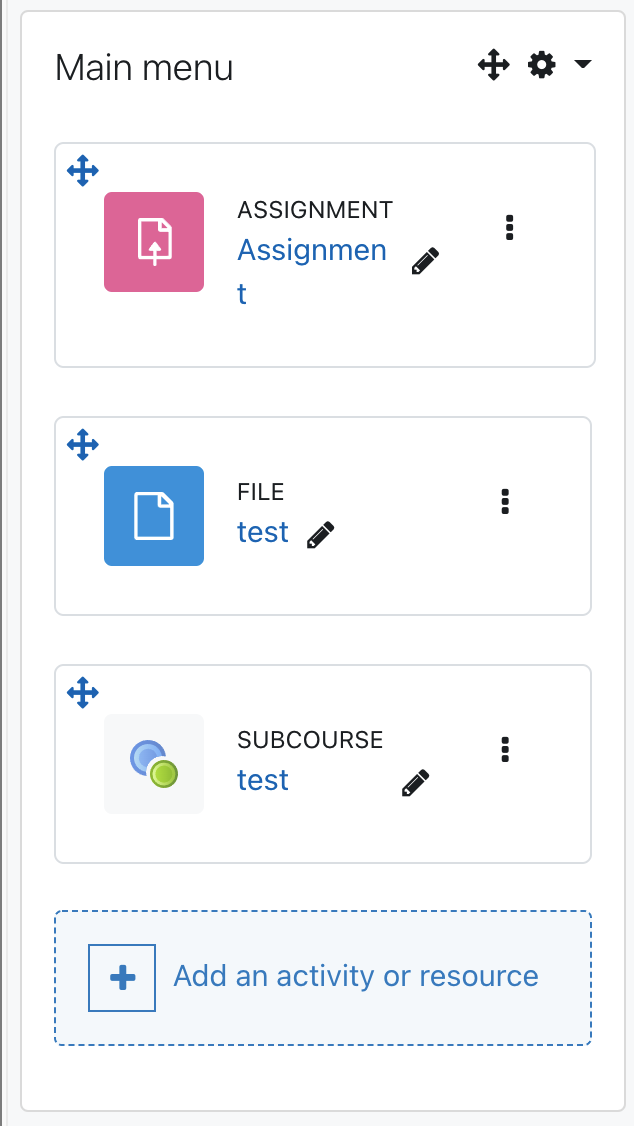Click the move handle on the File card
The width and height of the screenshot is (634, 1126).
(x=83, y=445)
